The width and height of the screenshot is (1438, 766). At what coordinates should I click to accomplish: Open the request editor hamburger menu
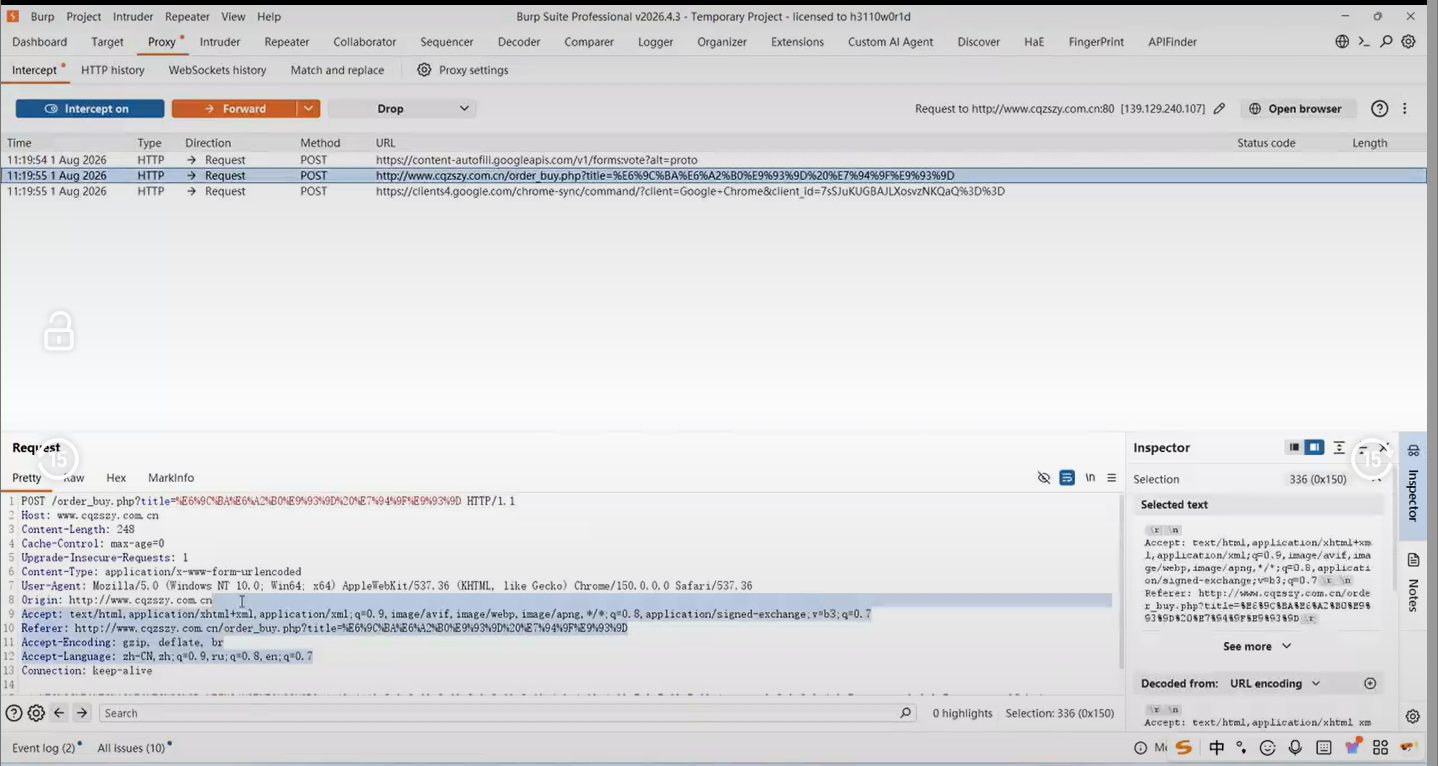click(x=1111, y=478)
